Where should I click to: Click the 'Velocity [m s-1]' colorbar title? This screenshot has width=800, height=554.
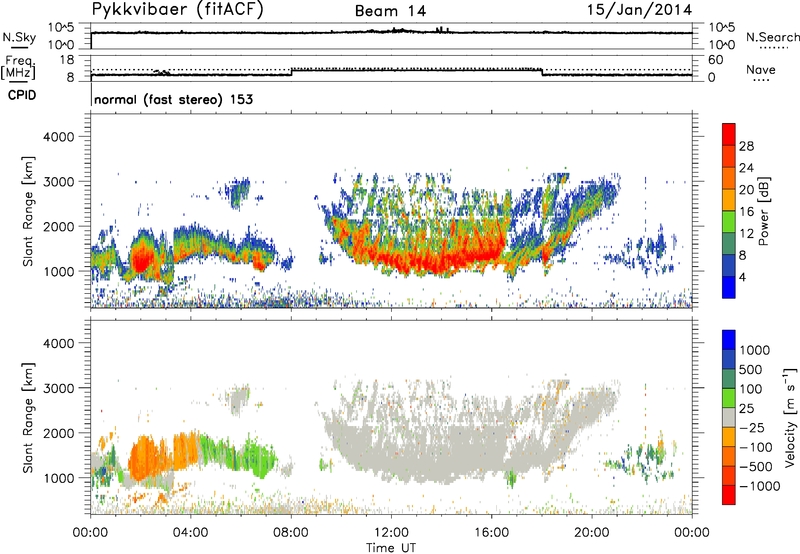click(x=790, y=417)
